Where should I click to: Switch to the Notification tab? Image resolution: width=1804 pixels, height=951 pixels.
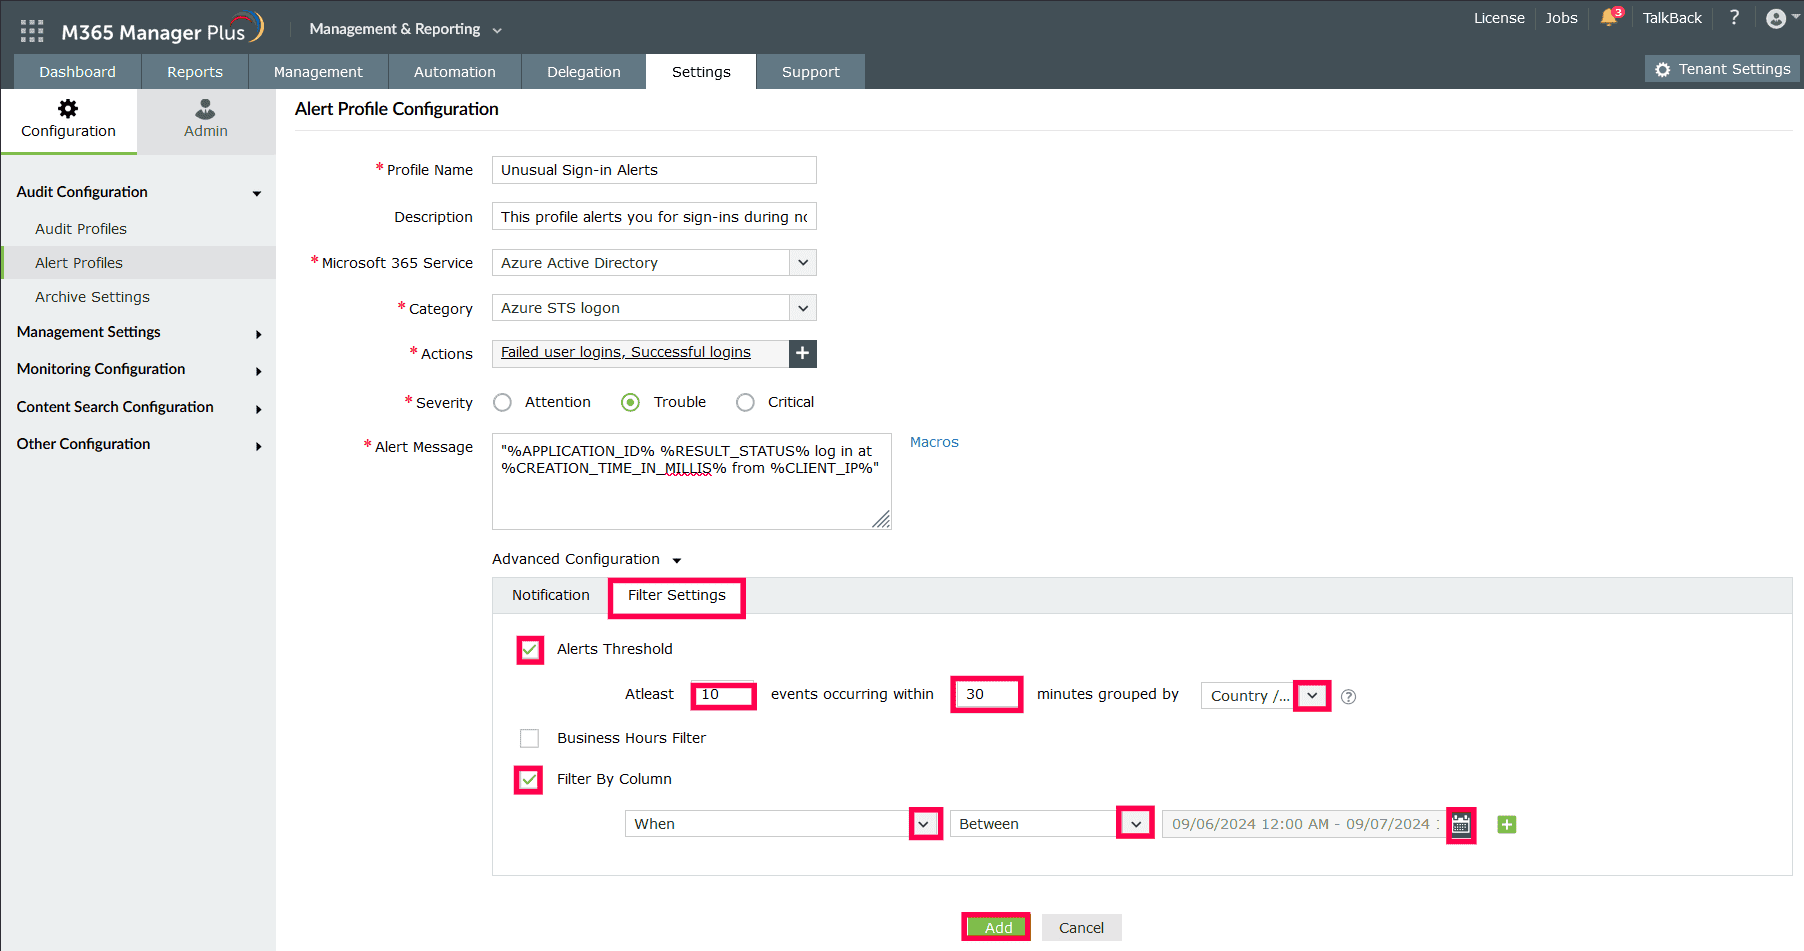coord(550,595)
